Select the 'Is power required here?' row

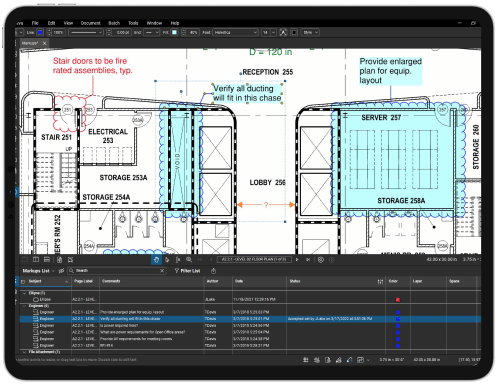tap(250, 325)
